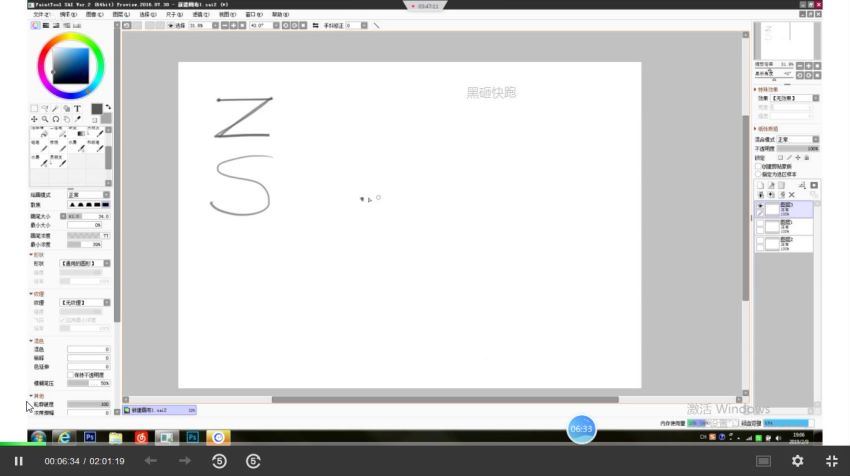850x476 pixels.
Task: Click the foreground color swatch
Action: coord(96,109)
